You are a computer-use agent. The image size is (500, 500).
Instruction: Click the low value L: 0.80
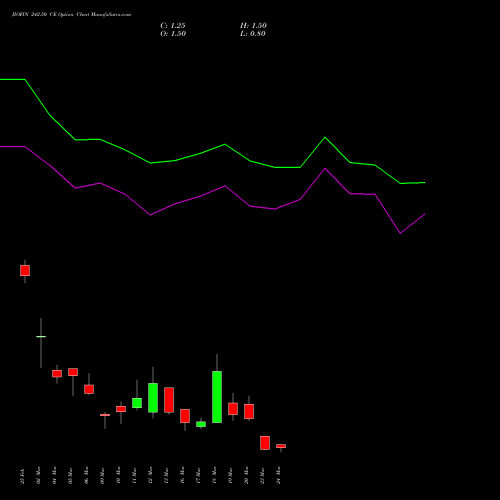pos(253,34)
